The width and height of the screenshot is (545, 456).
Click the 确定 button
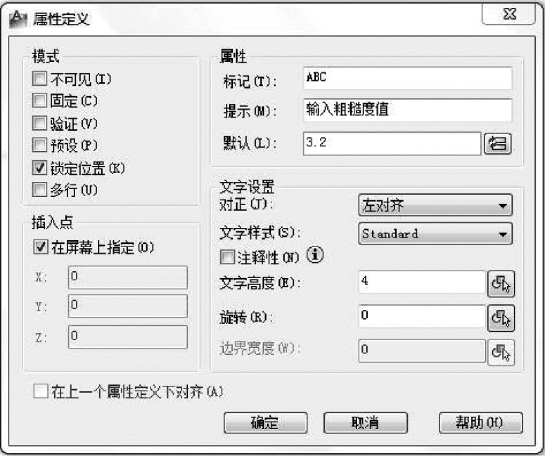coord(266,423)
